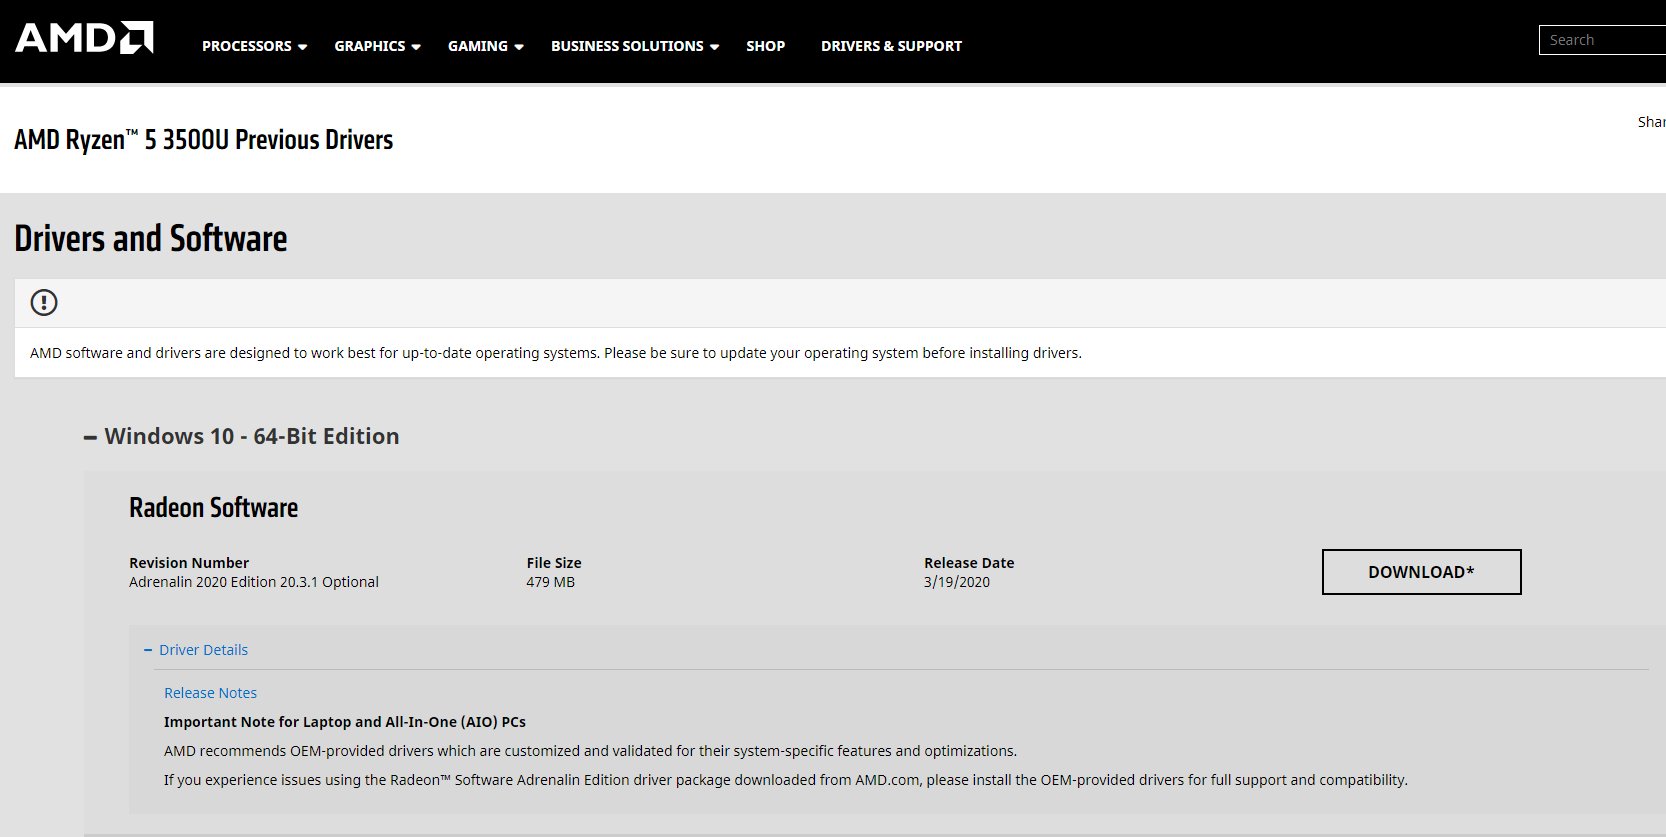This screenshot has width=1666, height=837.
Task: Open the Graphics dropdown menu
Action: [x=377, y=46]
